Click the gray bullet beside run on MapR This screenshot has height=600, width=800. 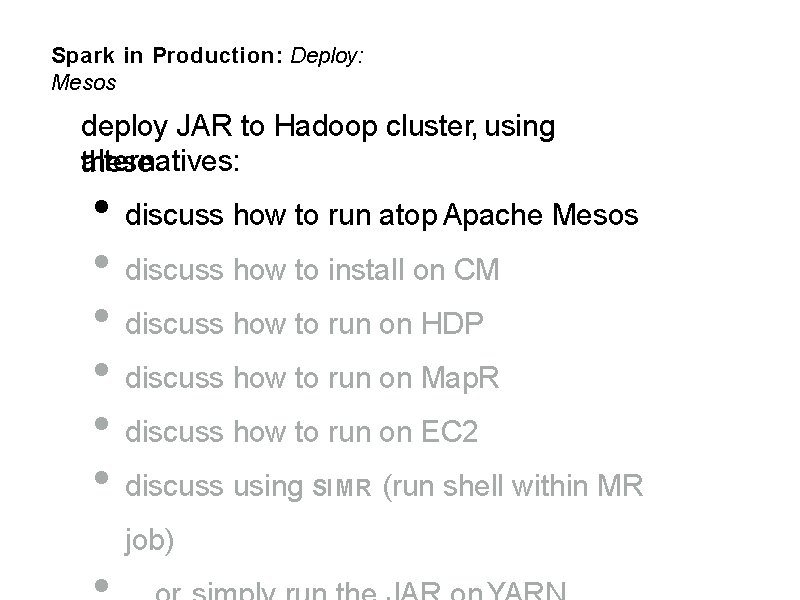102,369
